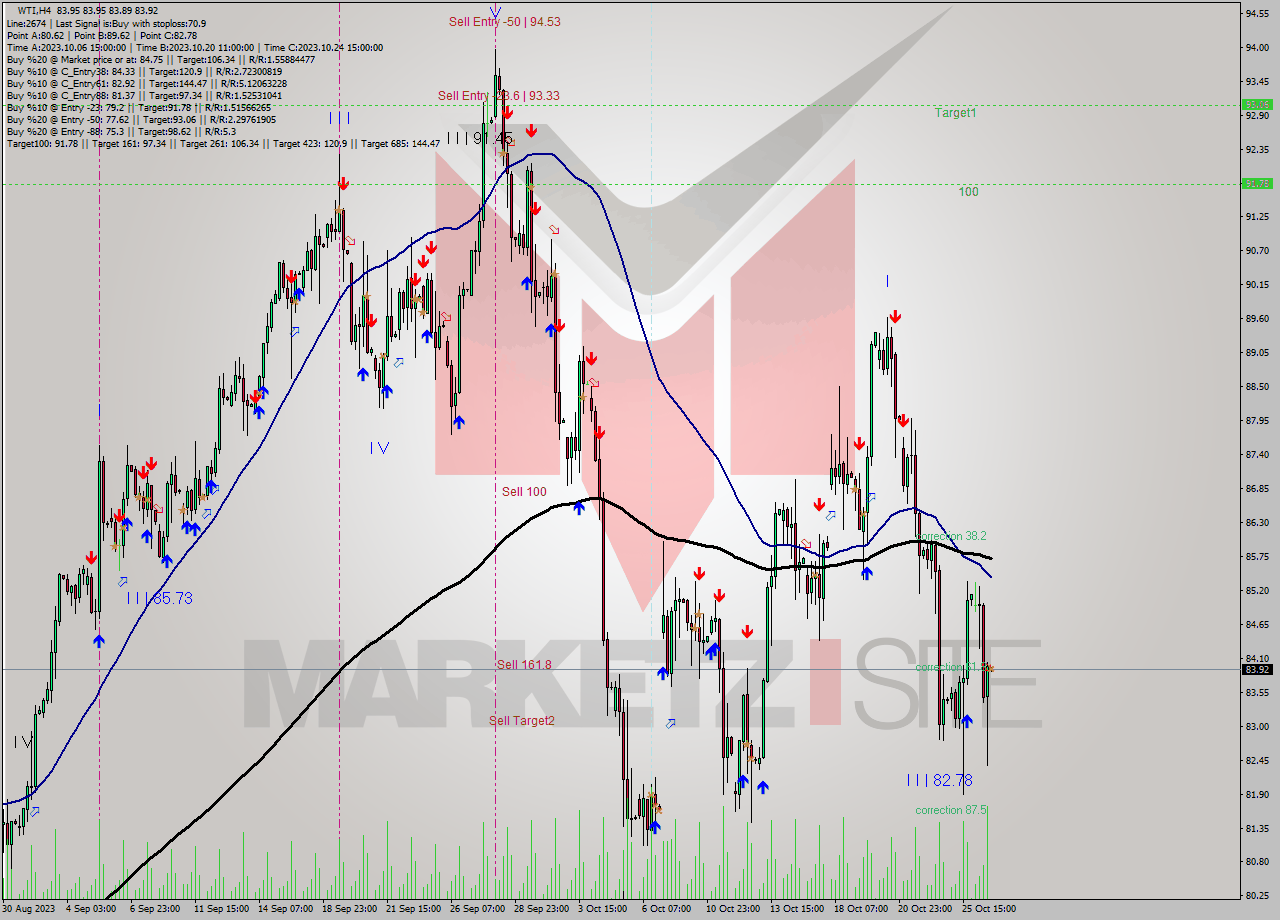Click the 'Point A:80.62' info line
Viewport: 1280px width, 920px height.
point(102,35)
